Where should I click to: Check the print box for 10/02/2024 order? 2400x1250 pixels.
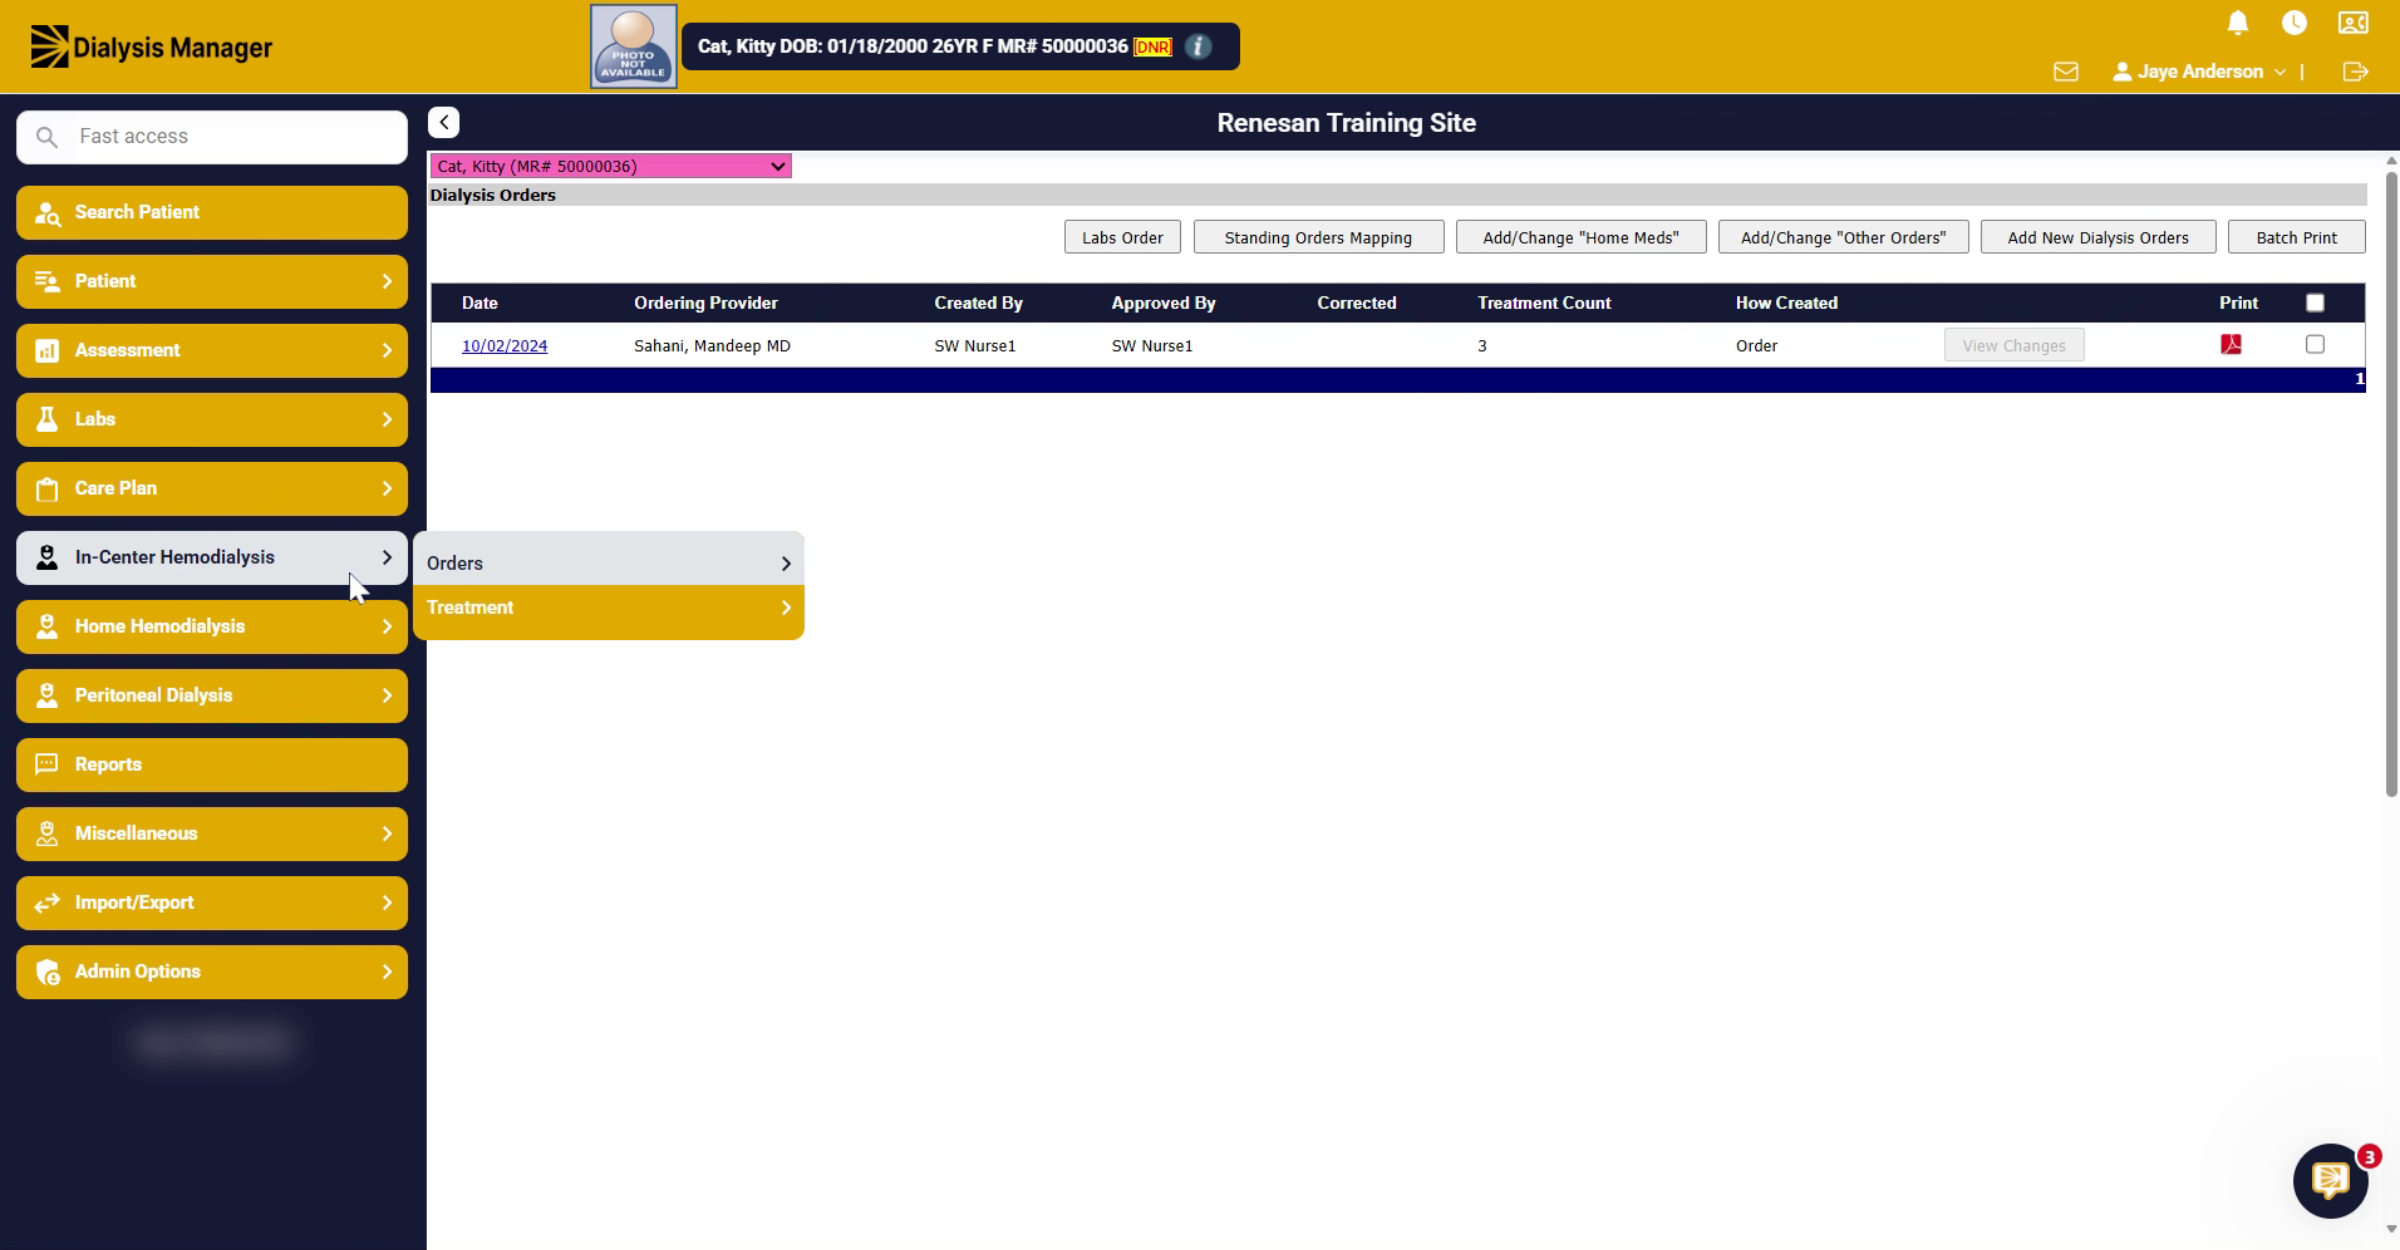[x=2315, y=345]
